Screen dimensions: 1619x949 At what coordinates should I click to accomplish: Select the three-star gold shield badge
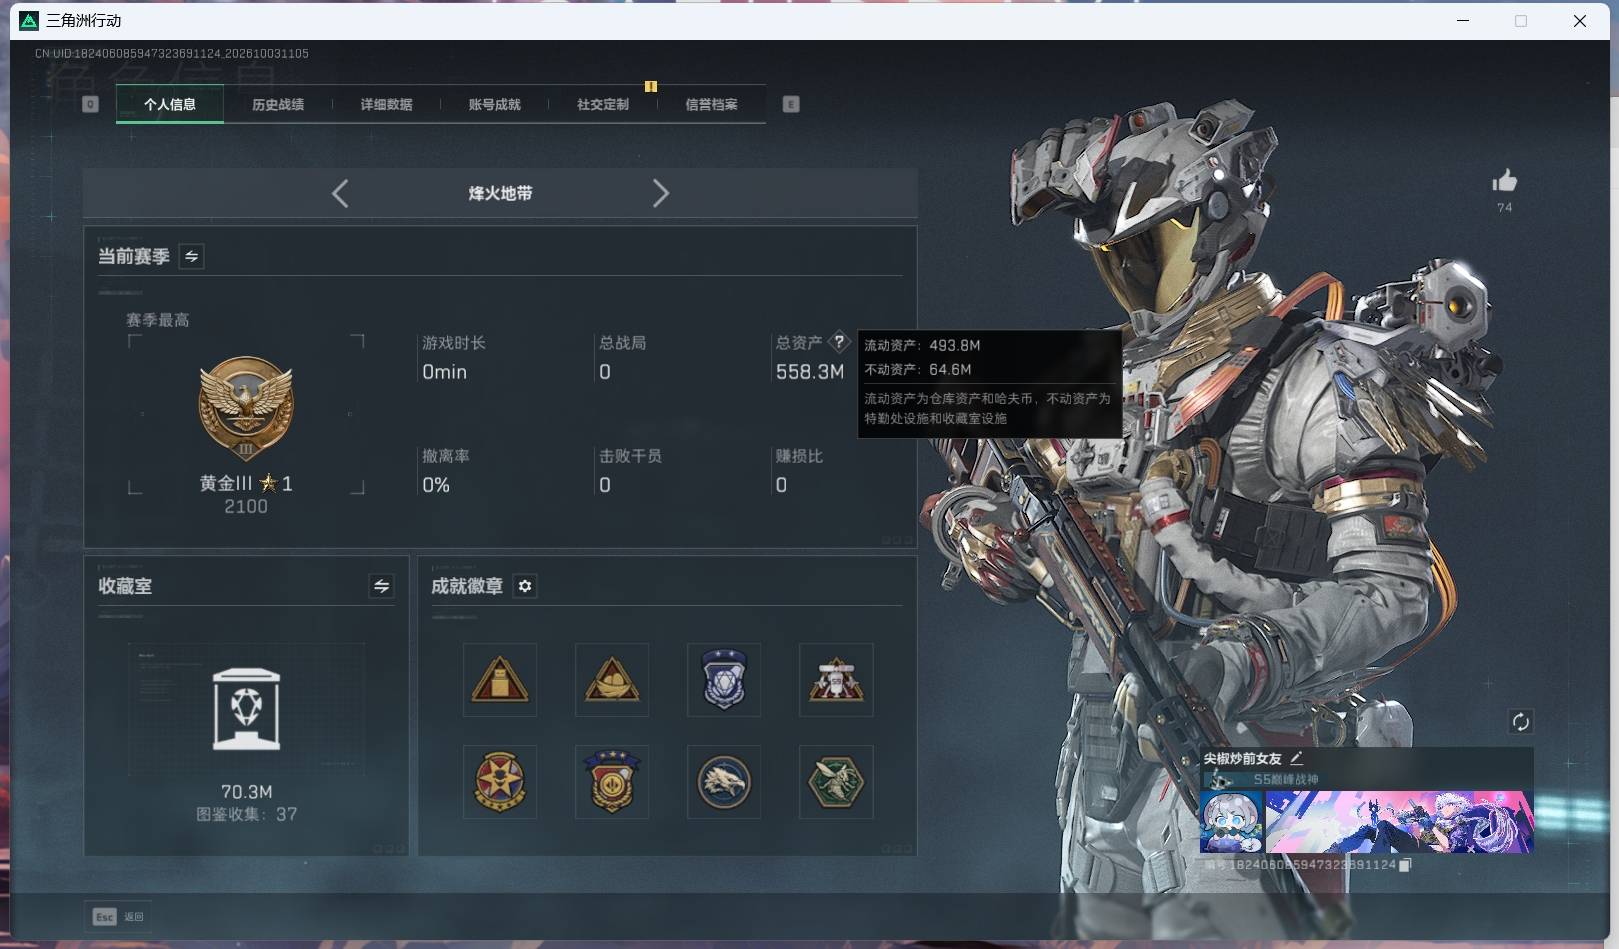pyautogui.click(x=612, y=782)
